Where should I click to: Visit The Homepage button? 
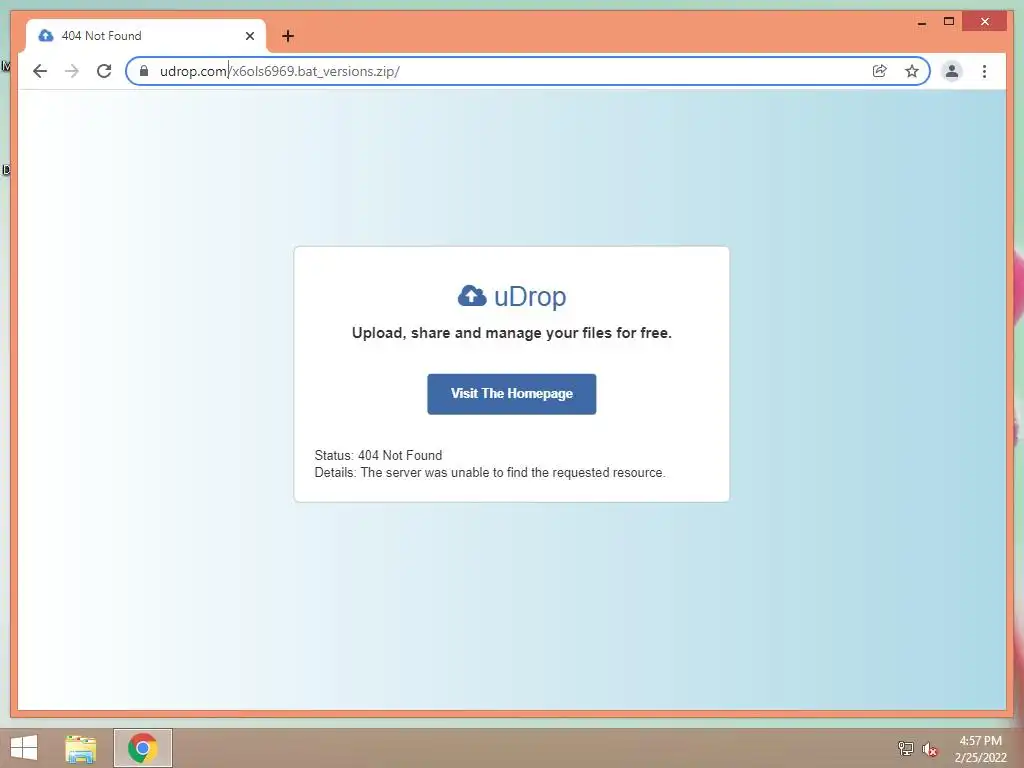pyautogui.click(x=511, y=394)
